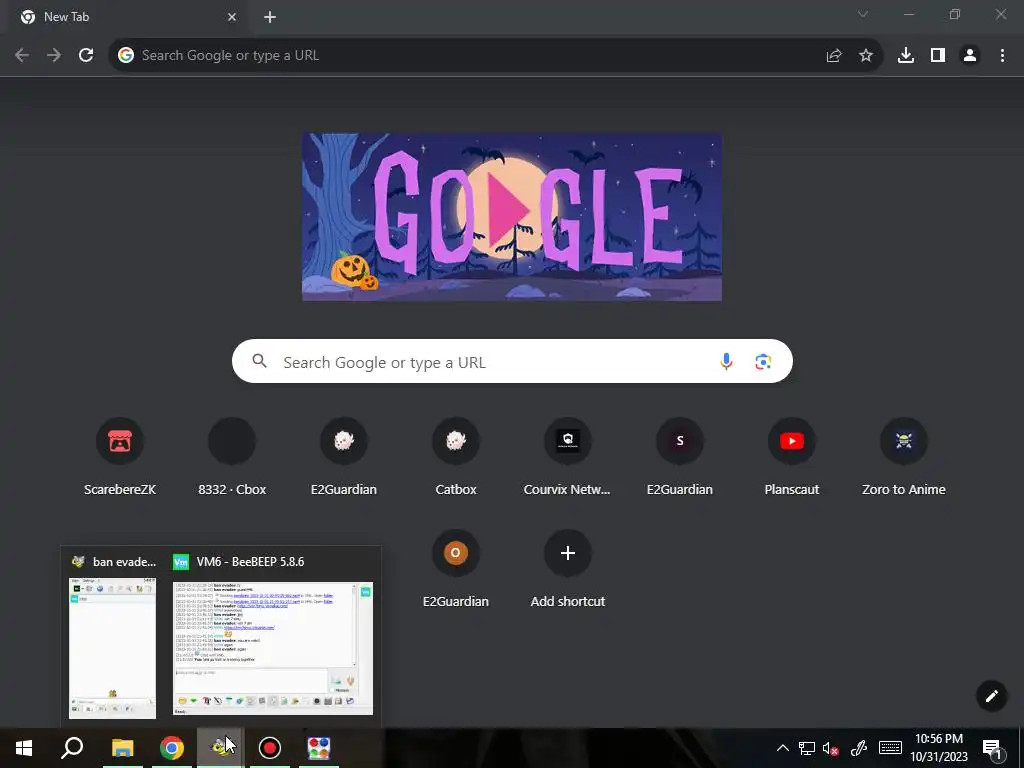Open File Explorer from taskbar
The height and width of the screenshot is (768, 1024).
pos(122,748)
